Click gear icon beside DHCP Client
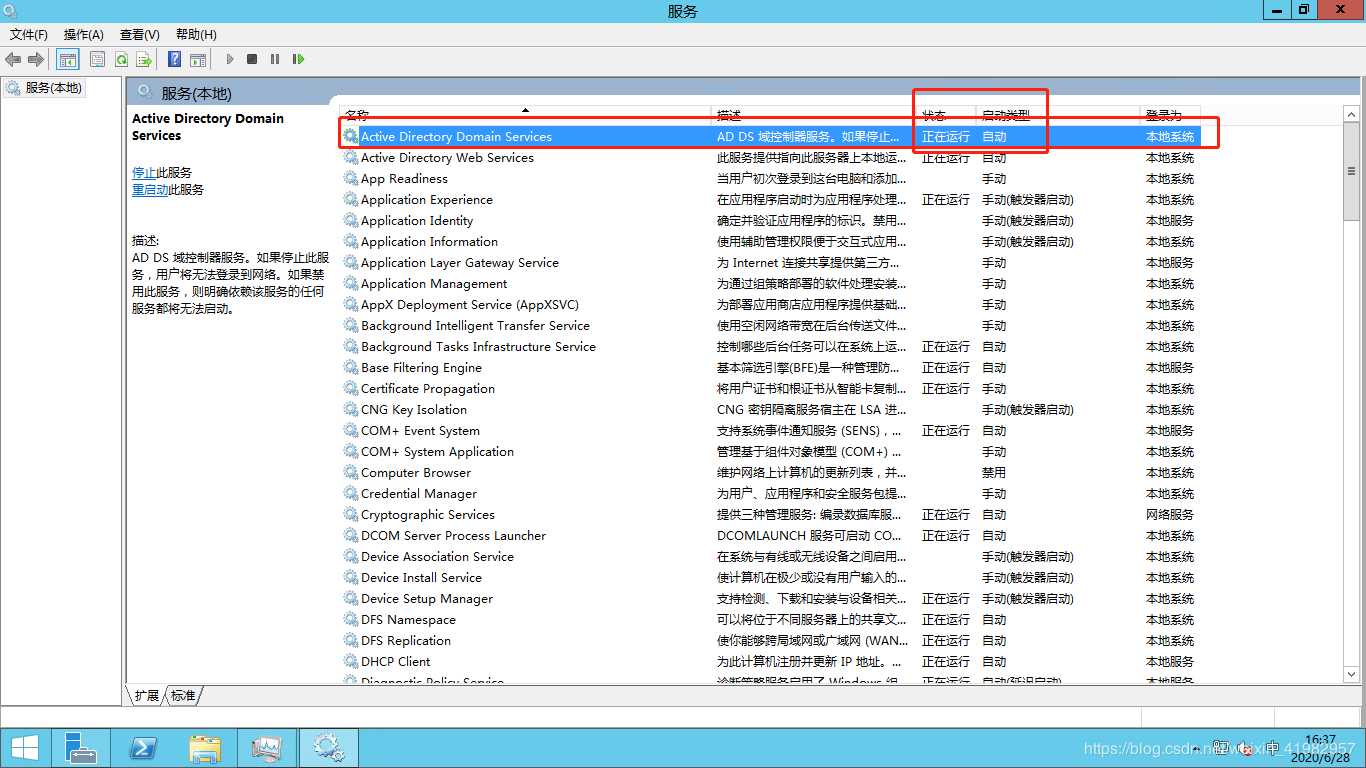The image size is (1366, 768). [351, 662]
